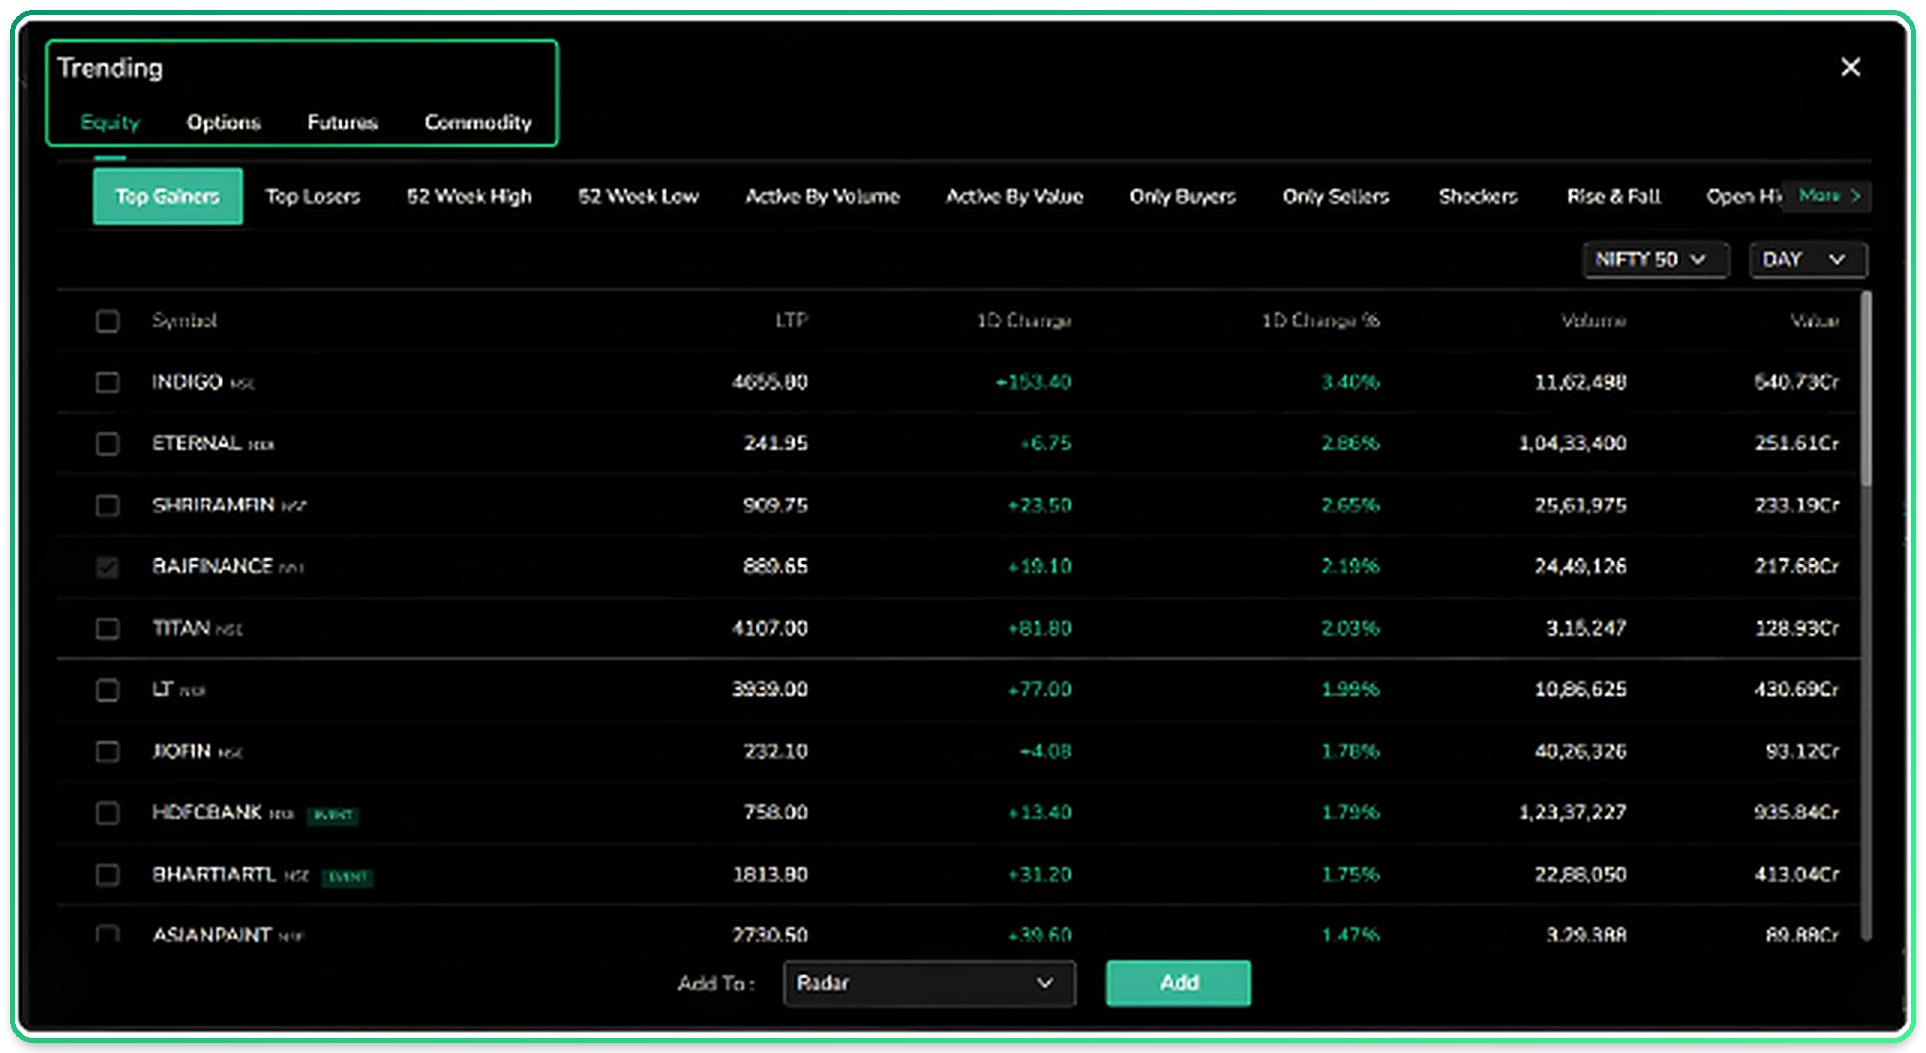
Task: Open the DAY timeframe dropdown
Action: [1807, 259]
